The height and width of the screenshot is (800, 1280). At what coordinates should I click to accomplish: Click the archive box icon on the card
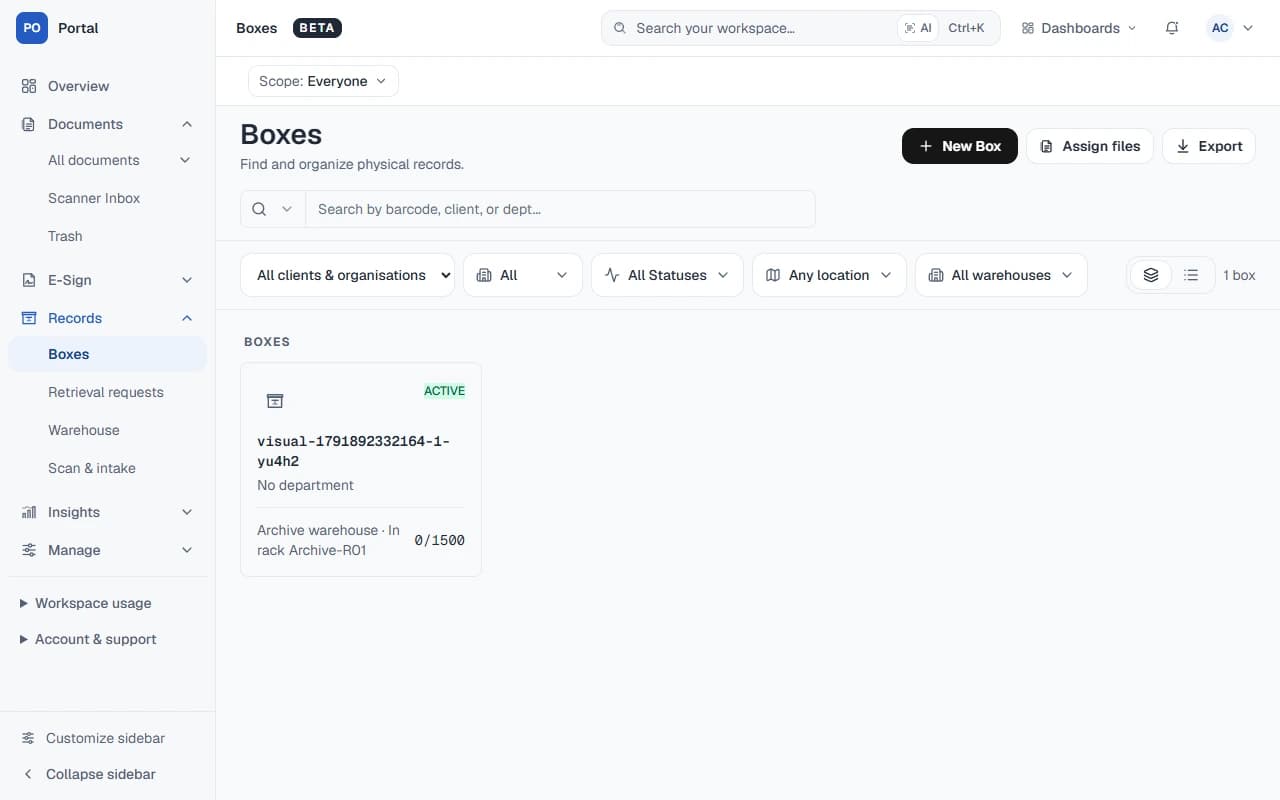275,401
